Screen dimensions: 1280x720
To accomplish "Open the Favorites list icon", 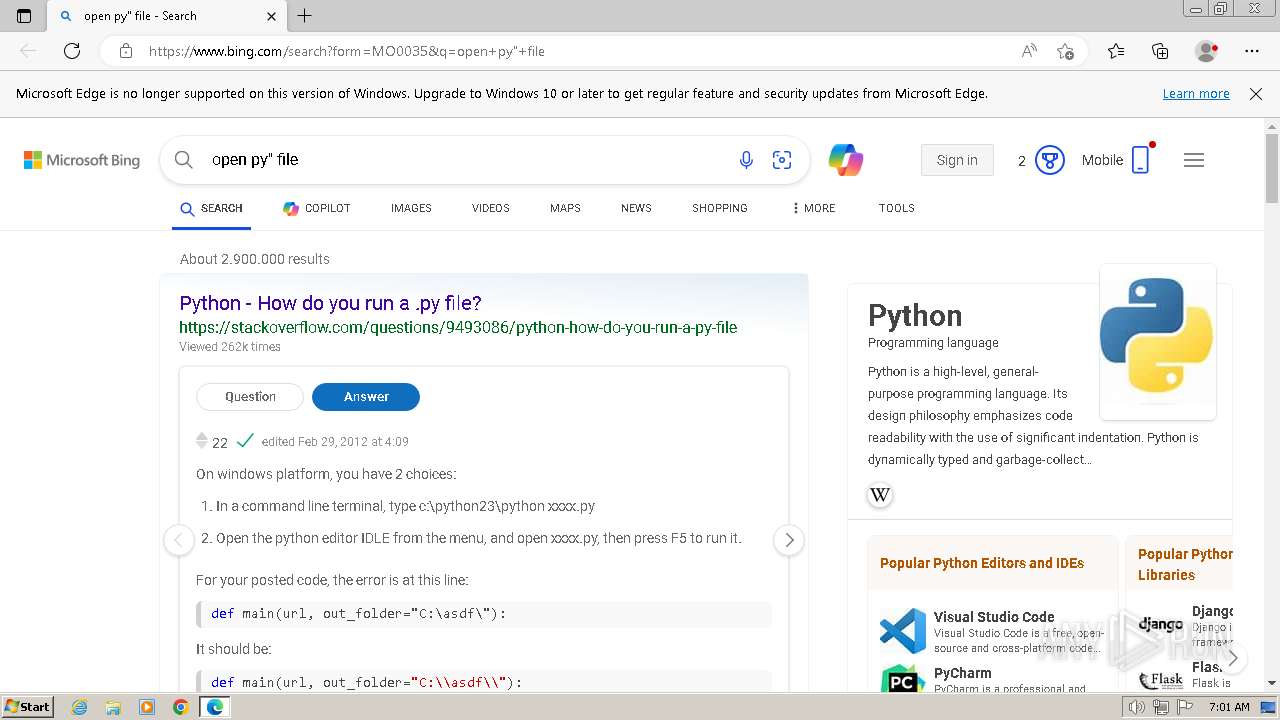I will (1116, 51).
